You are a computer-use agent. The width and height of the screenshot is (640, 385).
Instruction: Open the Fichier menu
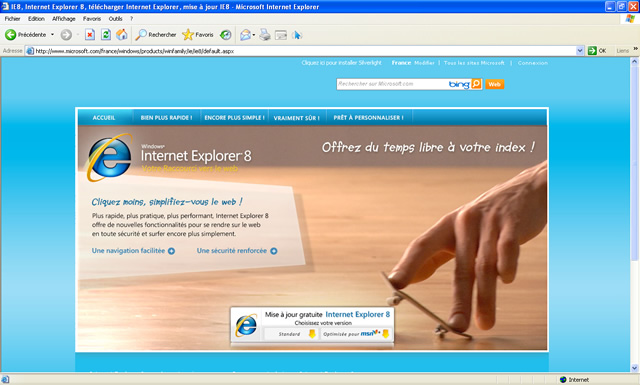point(13,19)
